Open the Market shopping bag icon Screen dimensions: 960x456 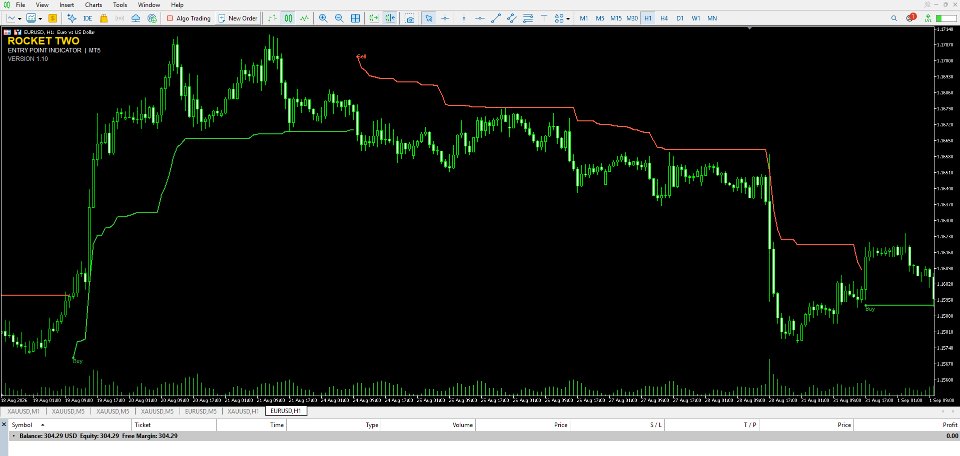point(103,18)
